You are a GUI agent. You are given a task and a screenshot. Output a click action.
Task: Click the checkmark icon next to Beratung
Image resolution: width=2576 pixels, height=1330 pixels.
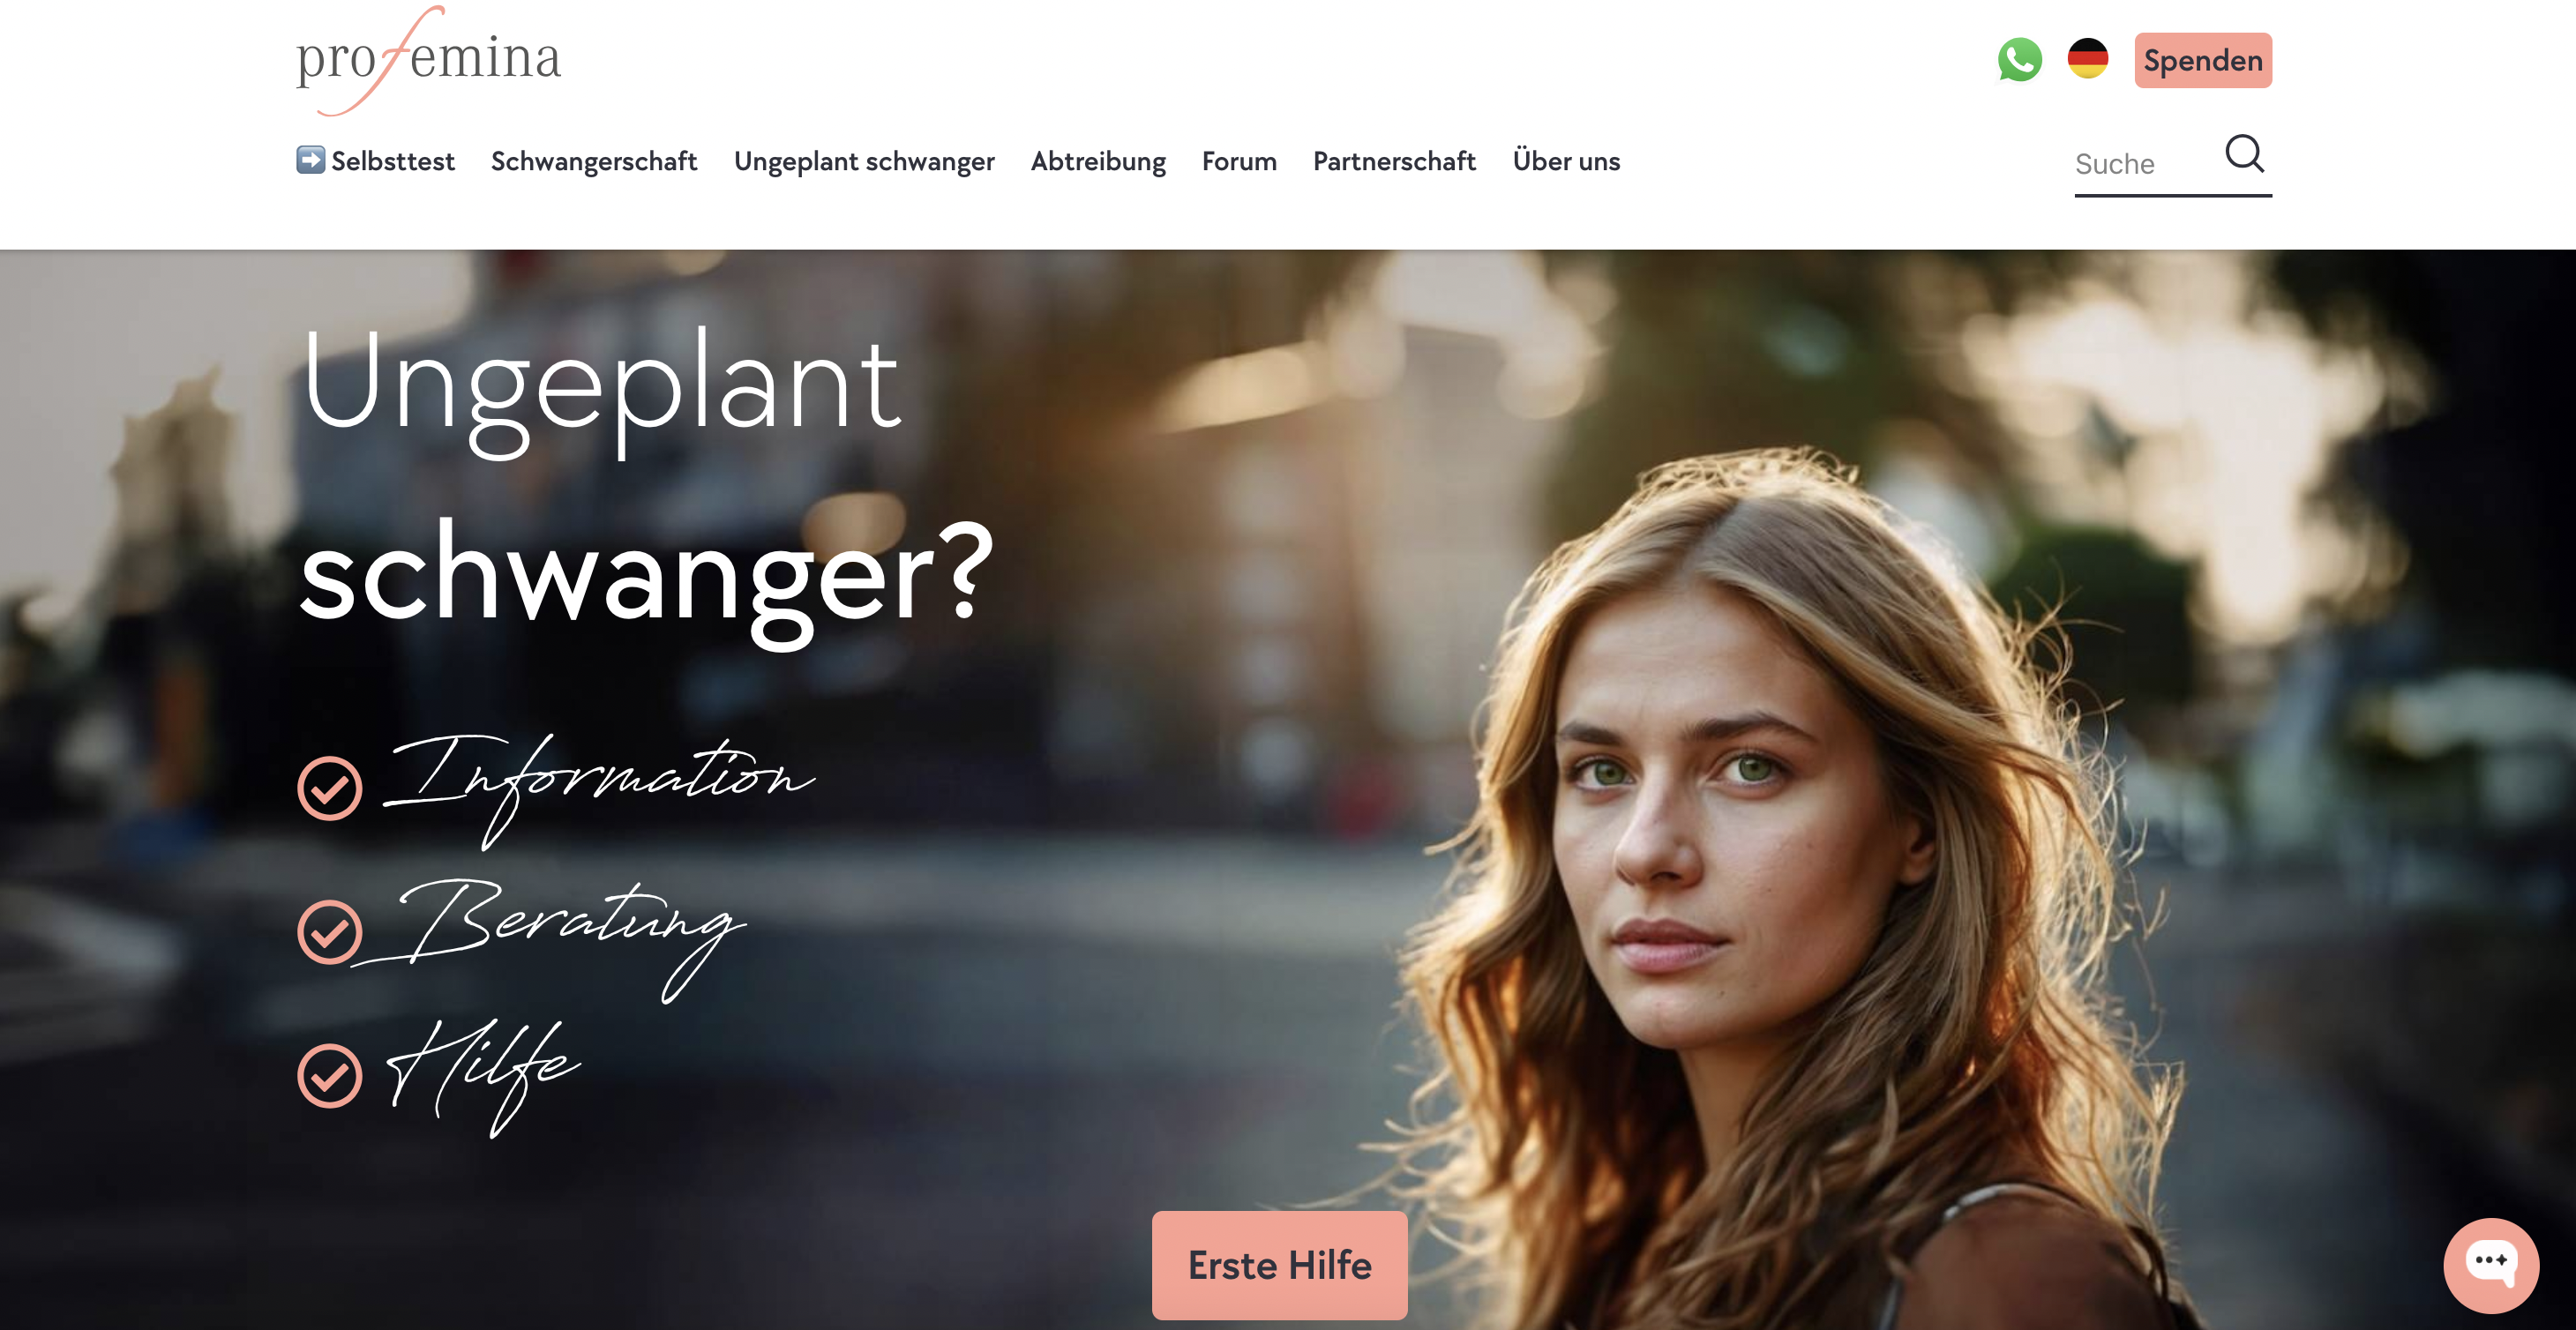tap(329, 932)
